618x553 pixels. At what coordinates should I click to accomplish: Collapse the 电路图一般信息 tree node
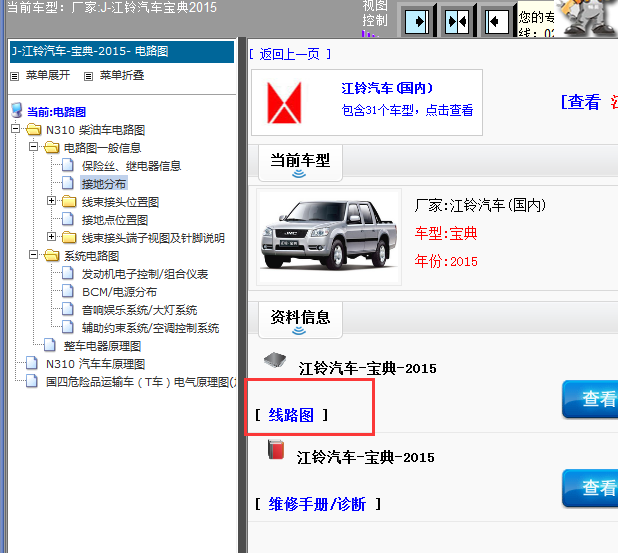(34, 147)
